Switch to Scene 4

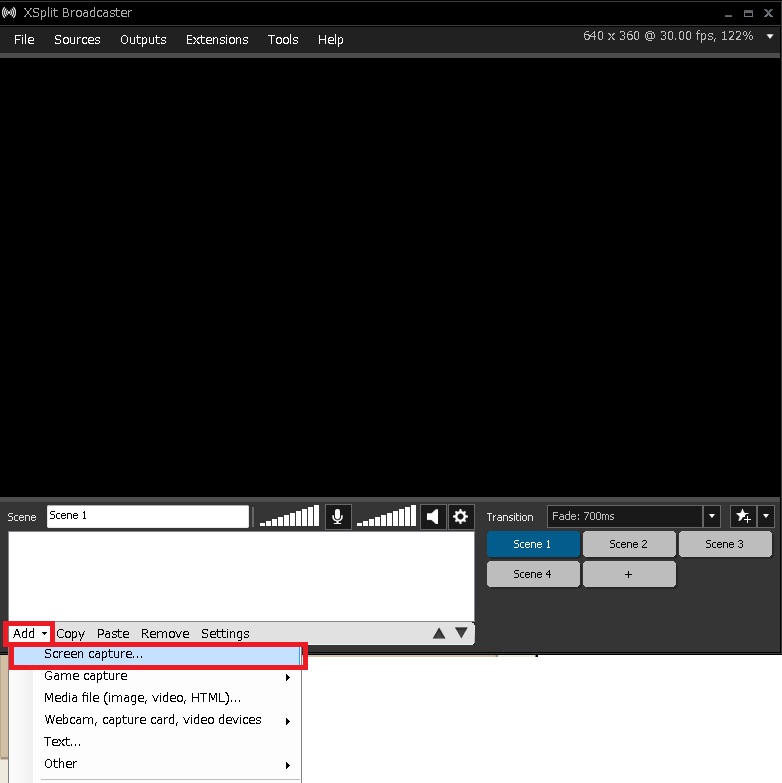pyautogui.click(x=532, y=574)
